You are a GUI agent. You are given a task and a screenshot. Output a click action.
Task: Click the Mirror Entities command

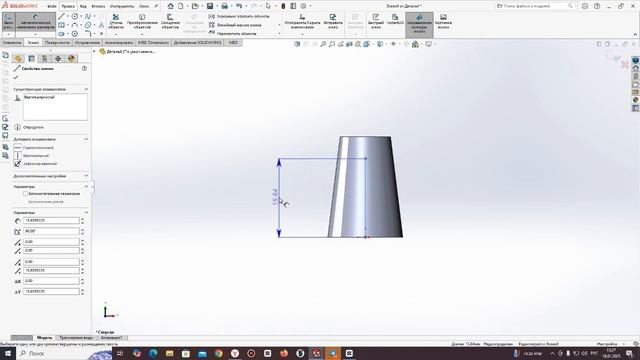(x=239, y=16)
